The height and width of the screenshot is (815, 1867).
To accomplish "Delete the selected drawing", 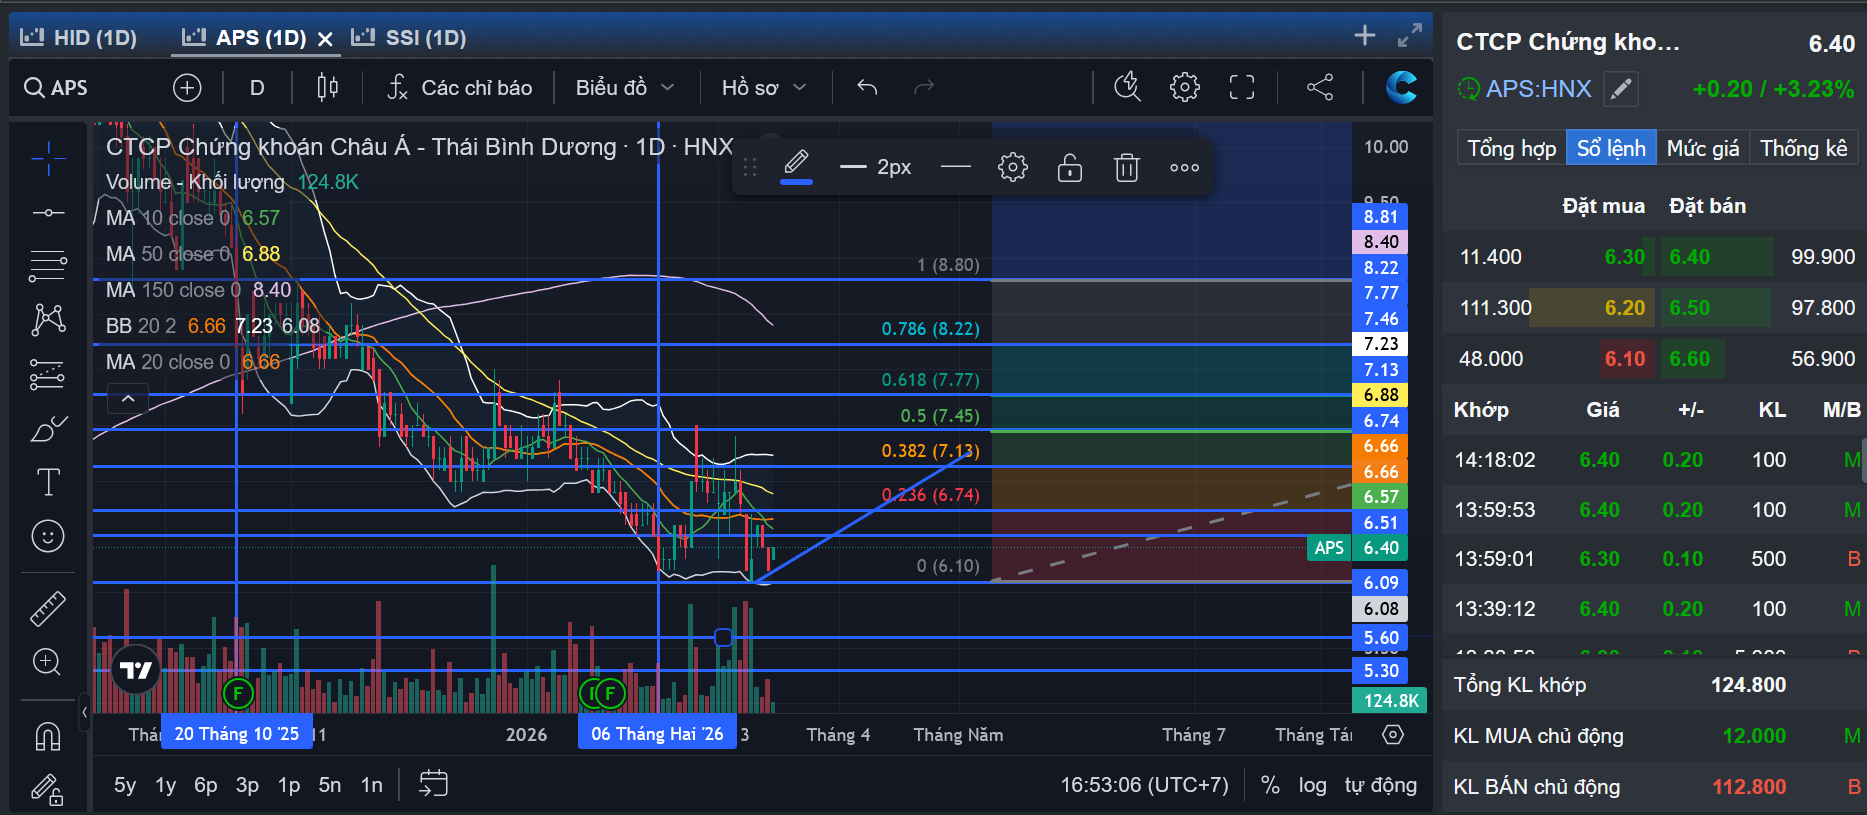I will tap(1127, 167).
